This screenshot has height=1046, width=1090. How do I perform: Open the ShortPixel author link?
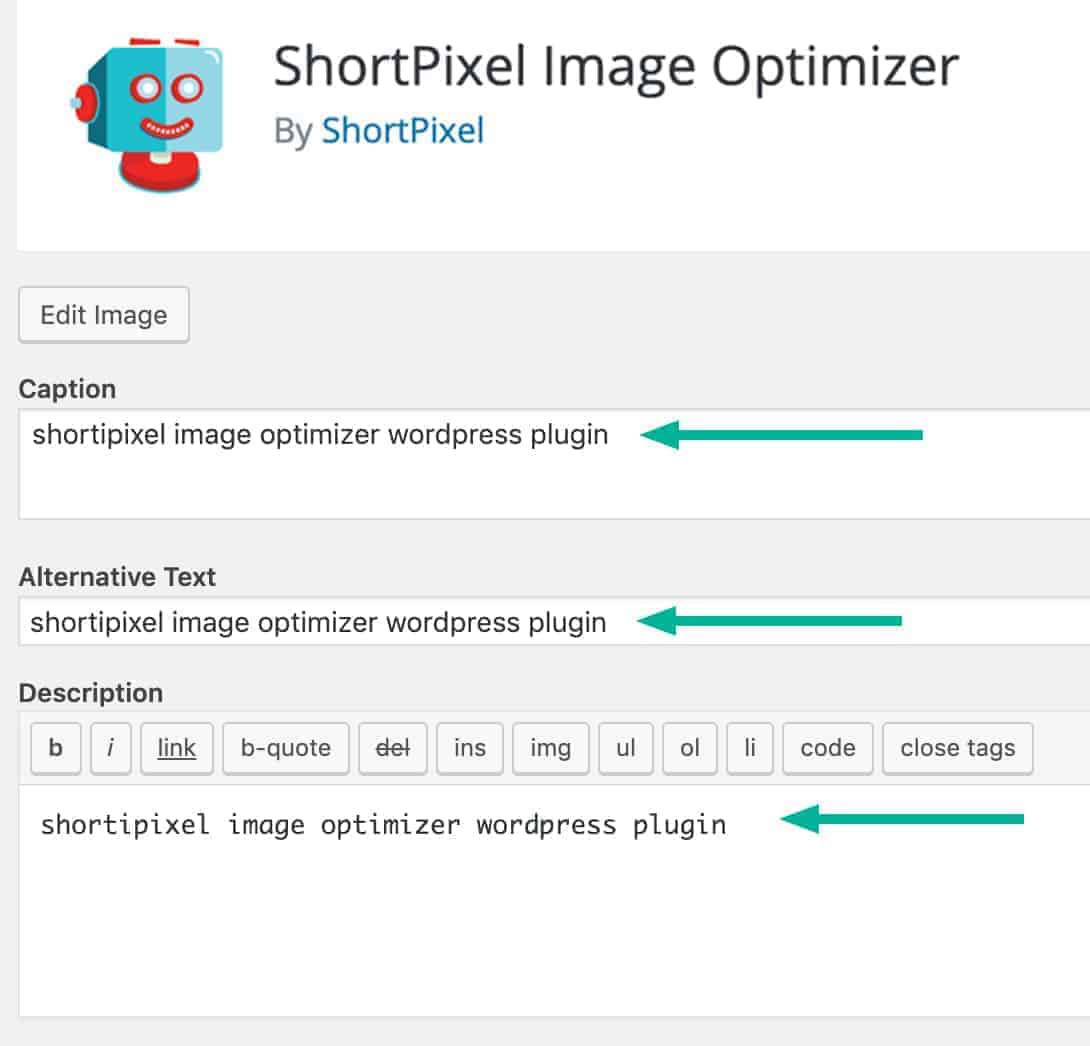click(402, 131)
